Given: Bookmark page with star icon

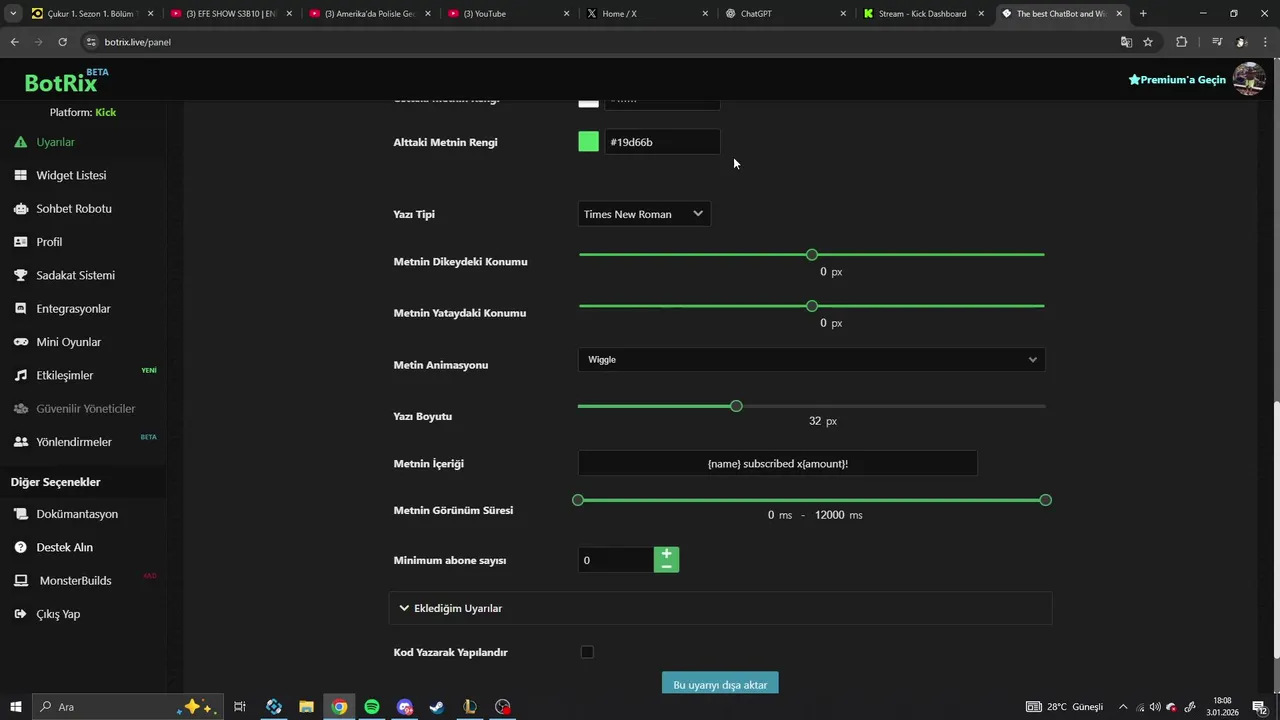Looking at the screenshot, I should point(1148,42).
